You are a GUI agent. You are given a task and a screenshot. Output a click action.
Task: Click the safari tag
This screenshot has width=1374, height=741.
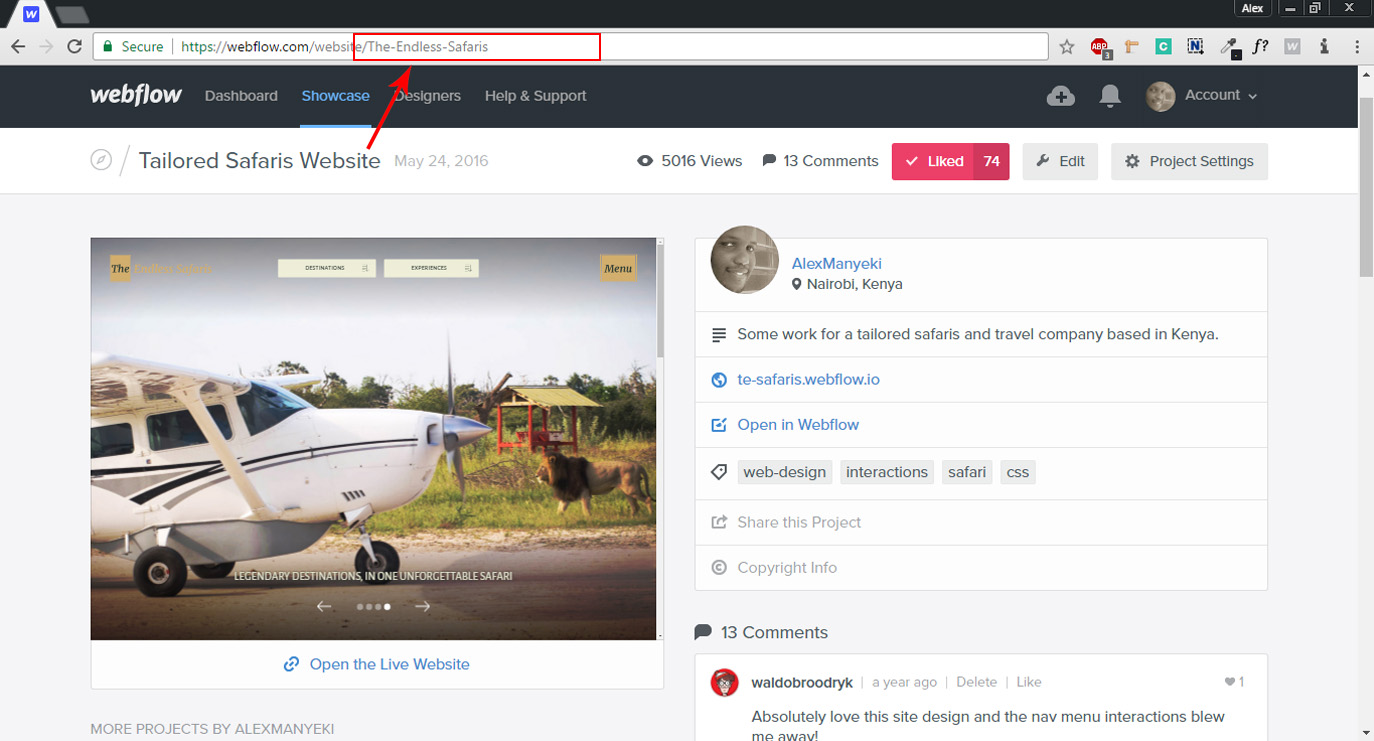966,472
